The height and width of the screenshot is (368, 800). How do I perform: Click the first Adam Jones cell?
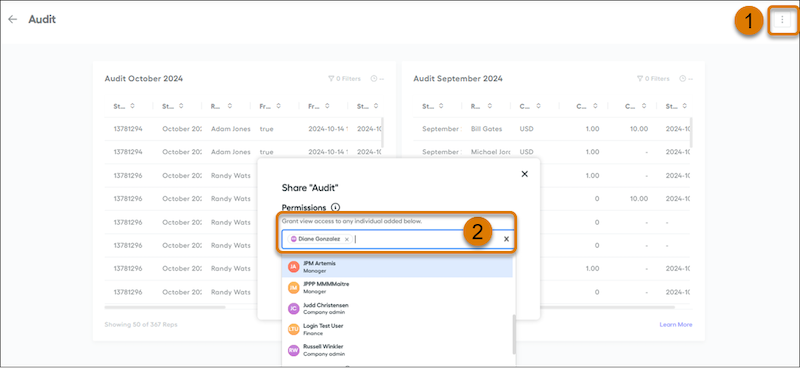coord(231,129)
